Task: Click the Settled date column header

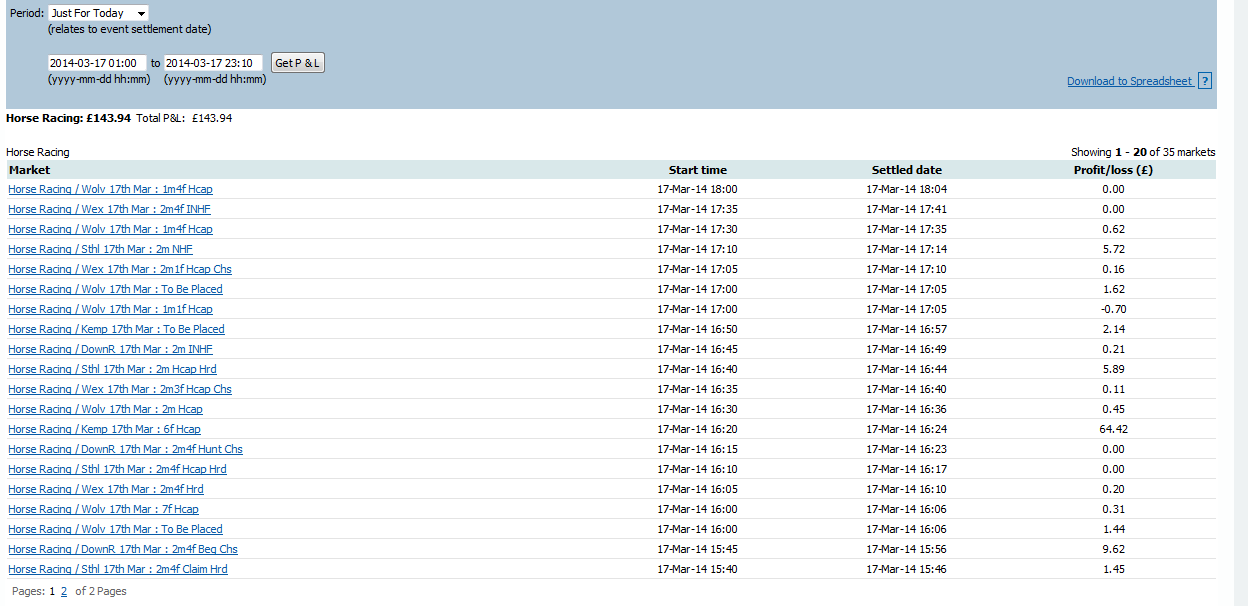Action: (x=907, y=170)
